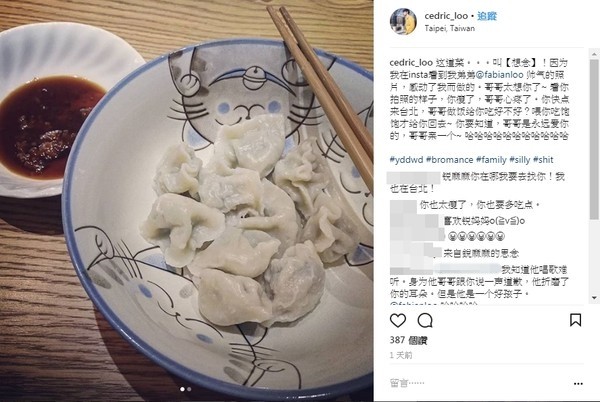Open the #silly hashtag

tap(520, 160)
